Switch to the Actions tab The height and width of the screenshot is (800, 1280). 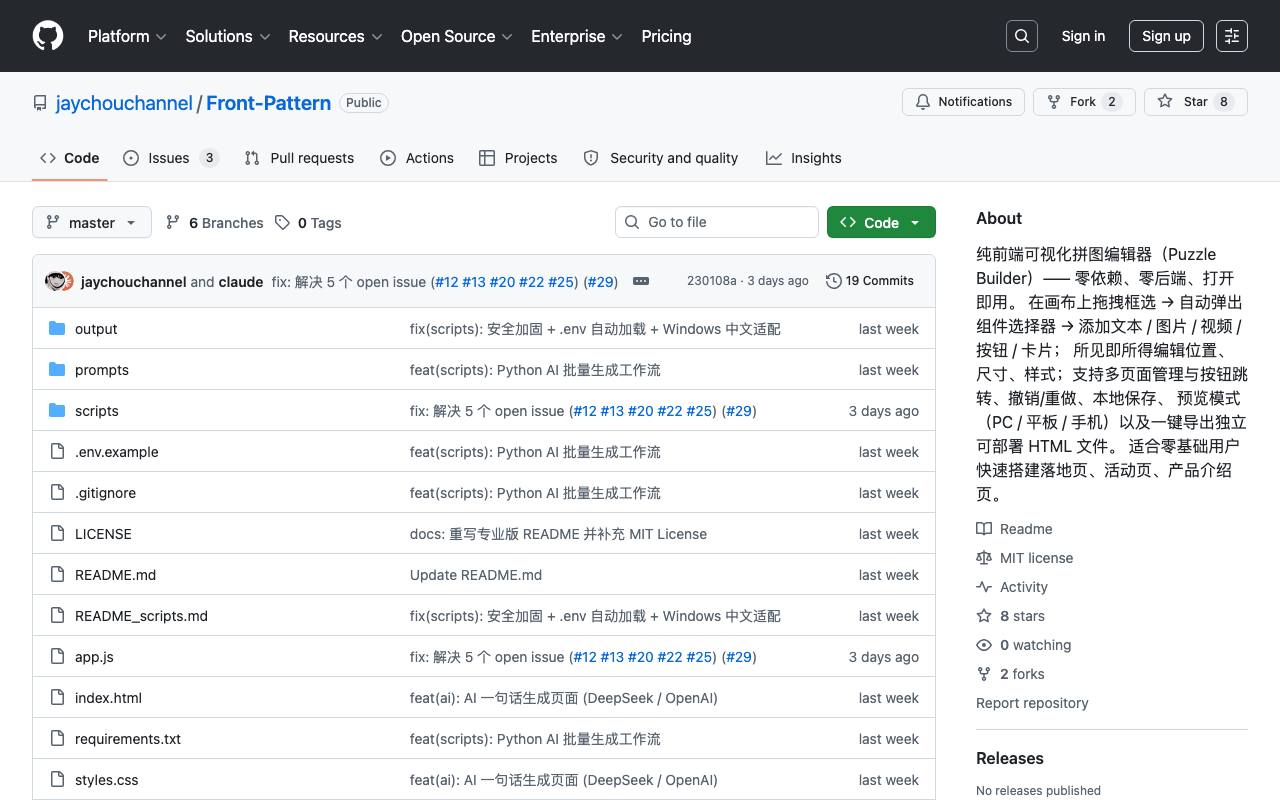[417, 158]
